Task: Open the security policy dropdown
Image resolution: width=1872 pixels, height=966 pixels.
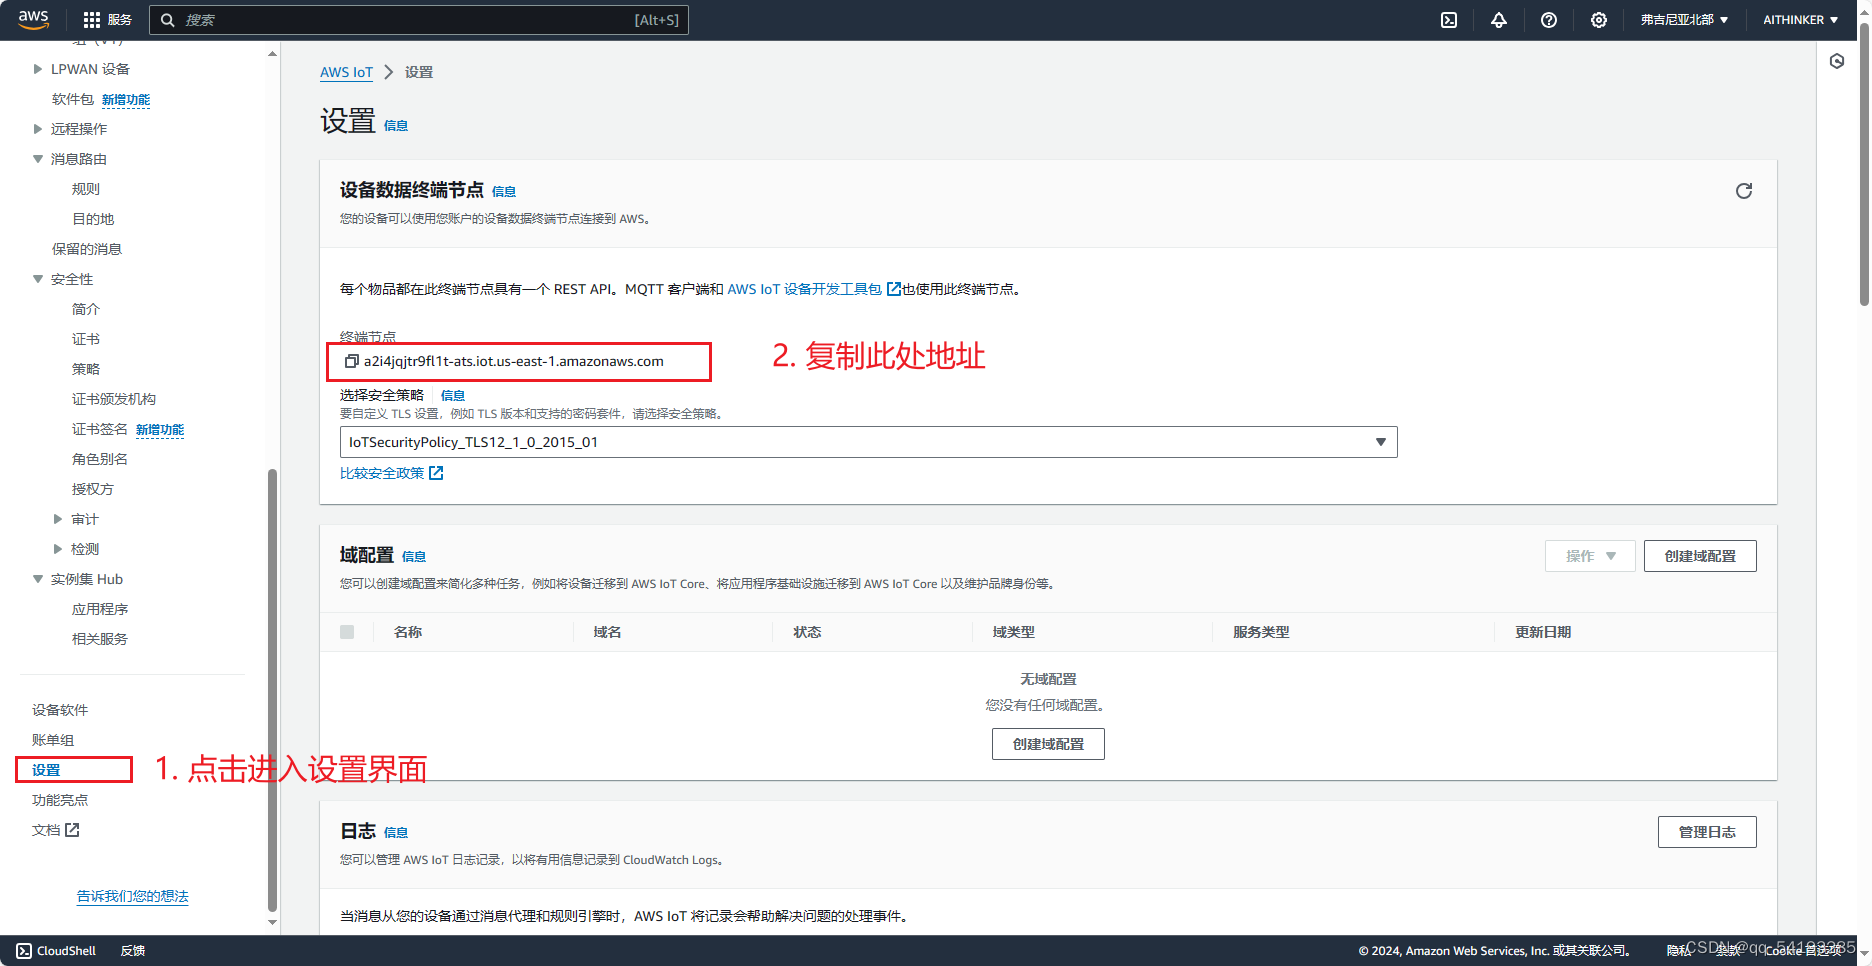Action: click(x=868, y=442)
